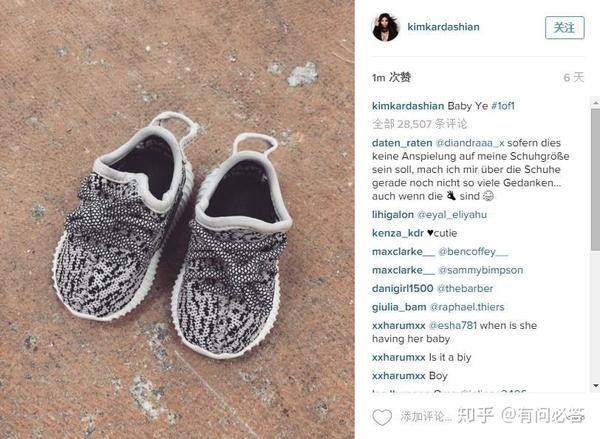
Task: Click the add comment input field
Action: pos(426,416)
